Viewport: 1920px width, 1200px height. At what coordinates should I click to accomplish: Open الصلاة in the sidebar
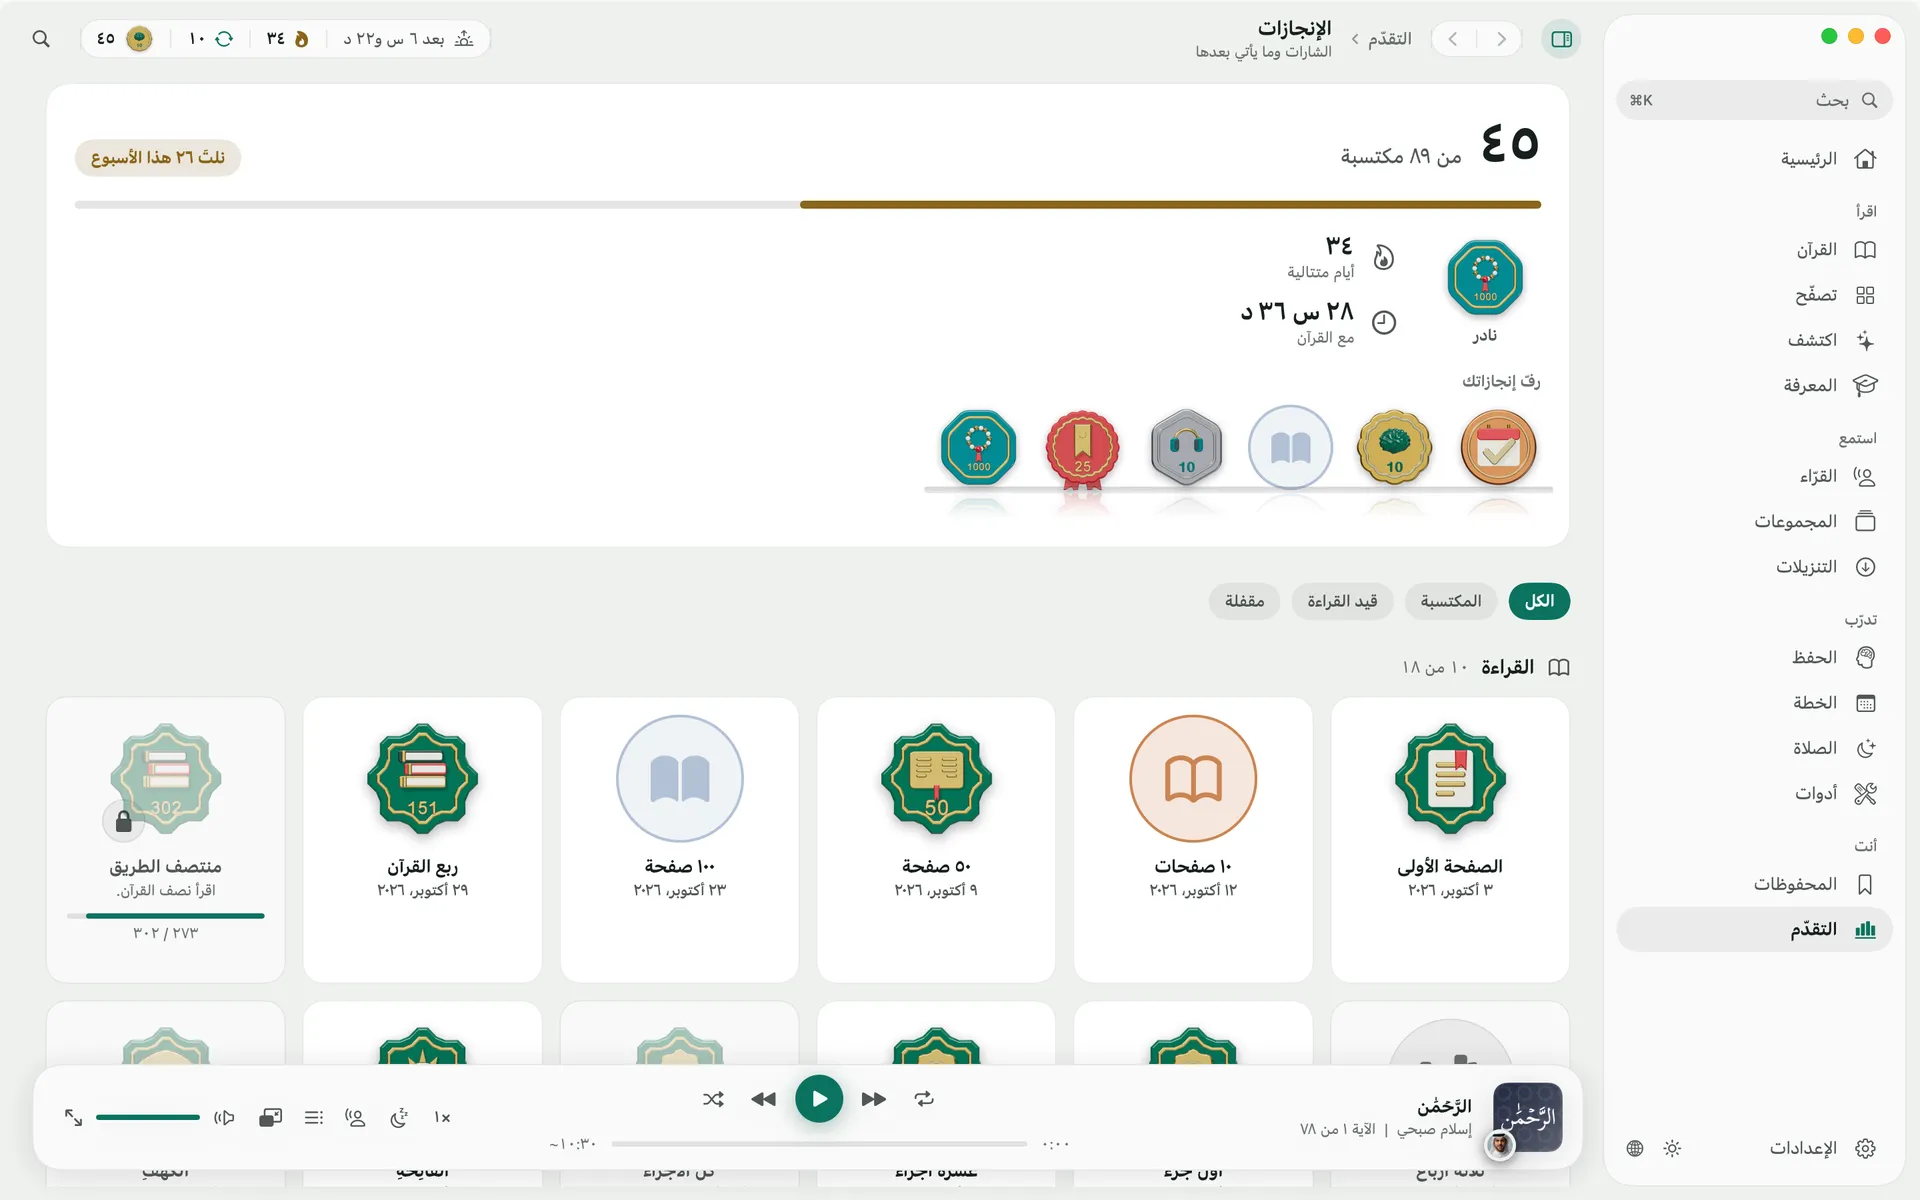1754,748
